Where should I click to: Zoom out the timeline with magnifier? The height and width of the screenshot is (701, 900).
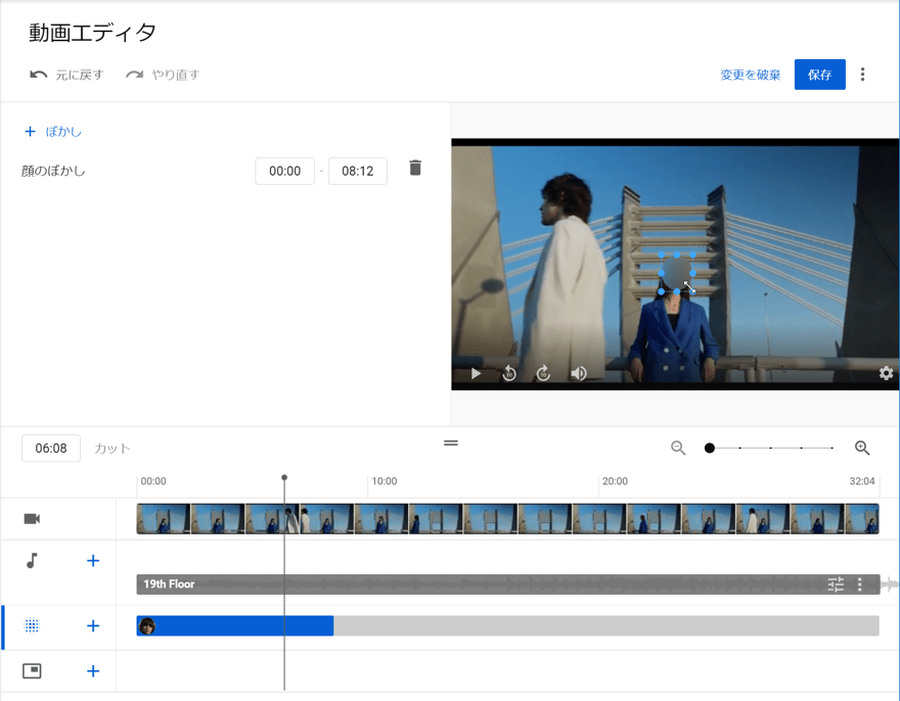tap(678, 448)
